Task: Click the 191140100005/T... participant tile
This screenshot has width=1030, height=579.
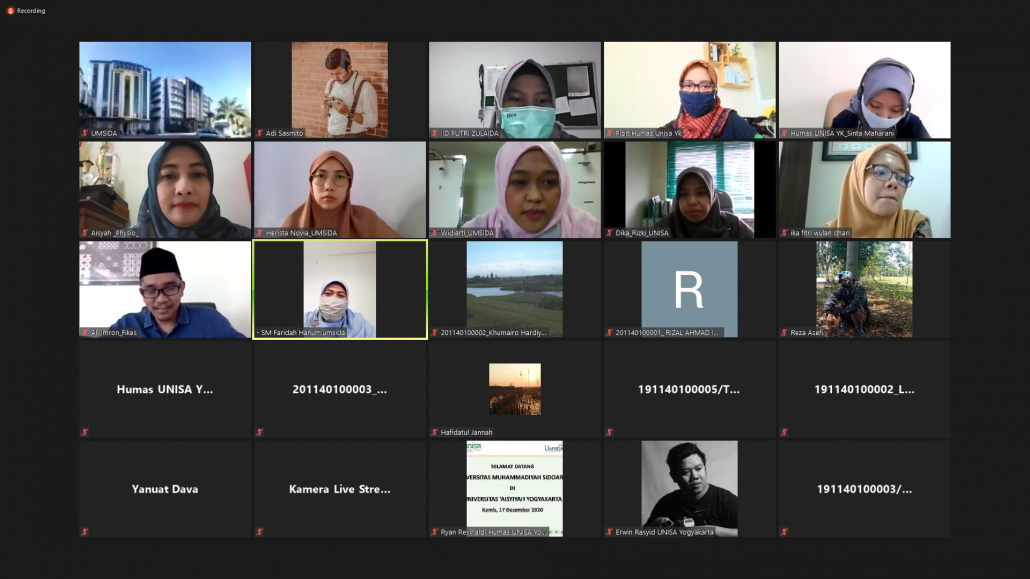Action: click(x=689, y=390)
